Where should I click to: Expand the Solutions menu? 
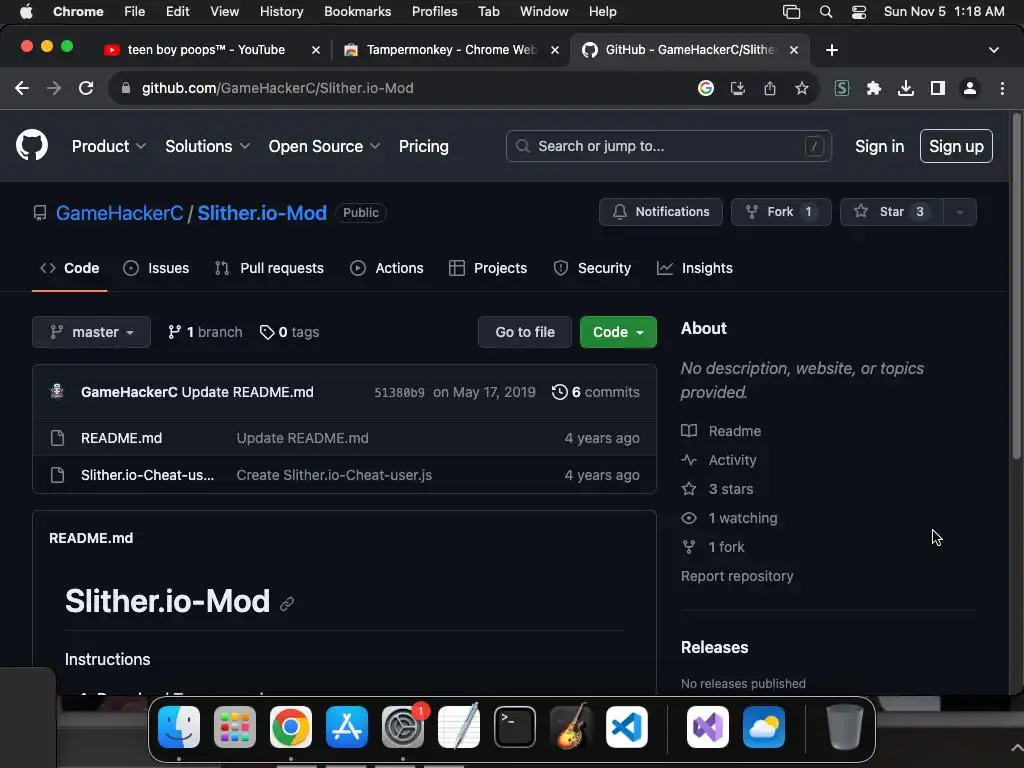pos(207,146)
